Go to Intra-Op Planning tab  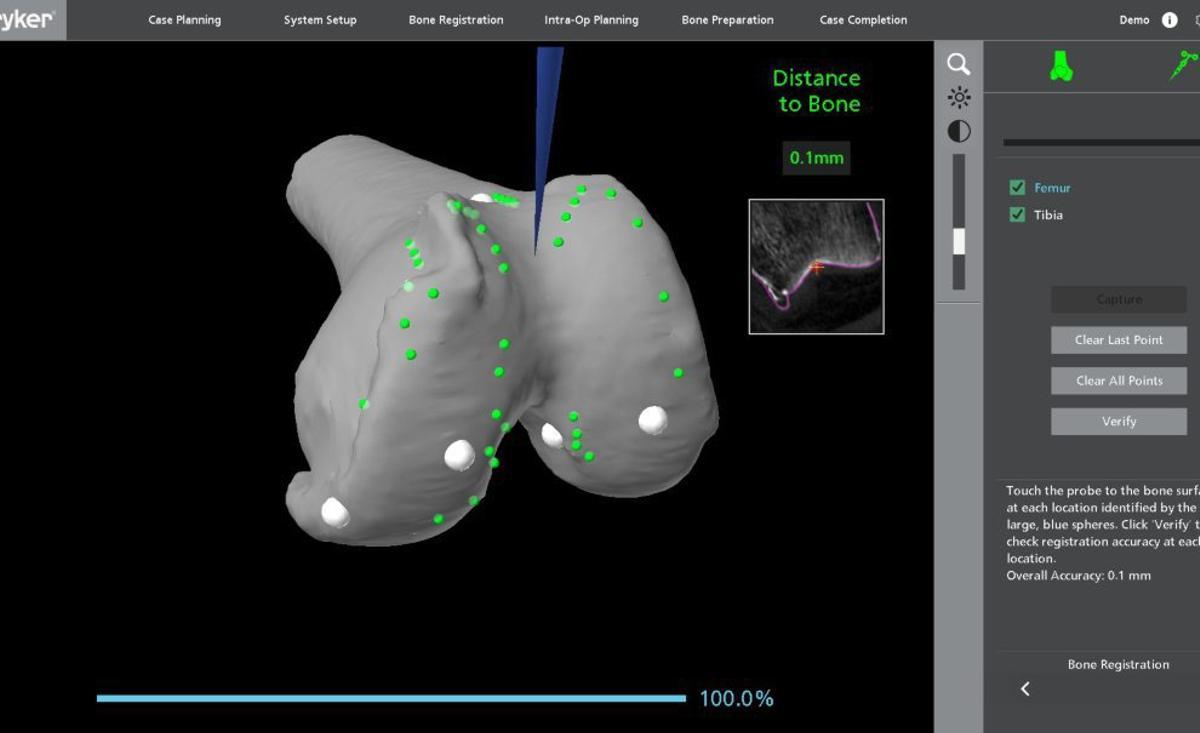[x=591, y=20]
